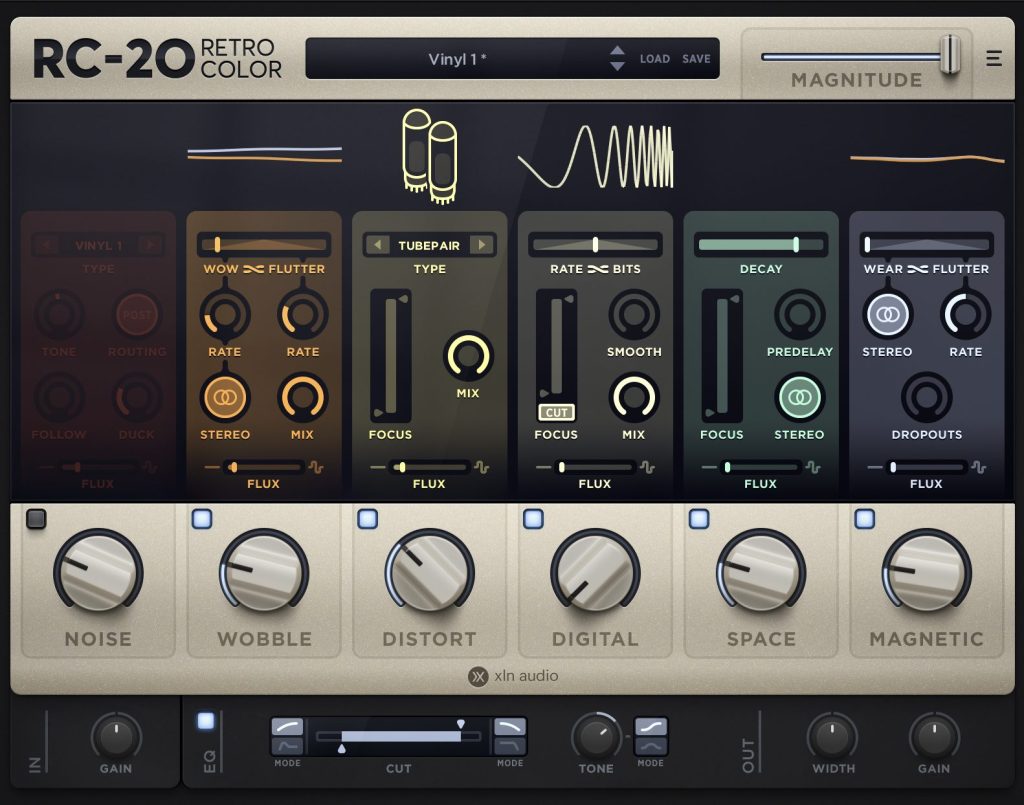Click the input Gain knob
This screenshot has height=805, width=1024.
pyautogui.click(x=116, y=736)
